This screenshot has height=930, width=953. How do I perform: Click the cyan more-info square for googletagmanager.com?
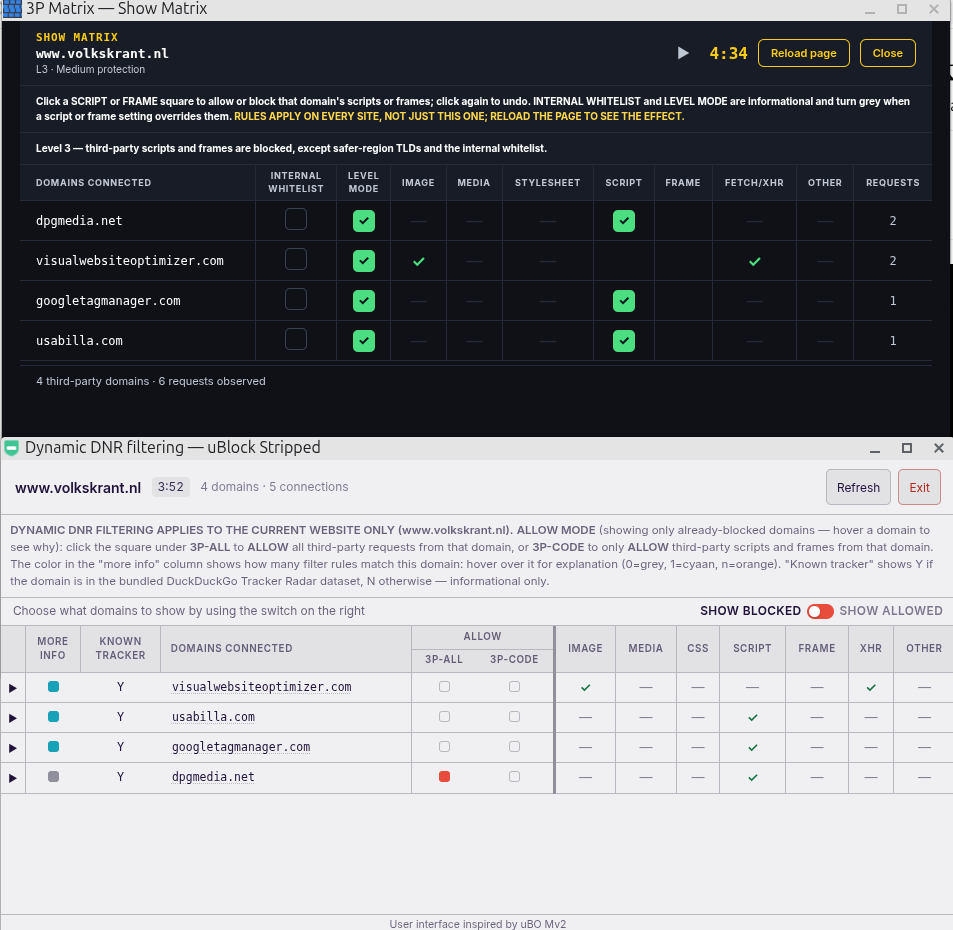point(53,746)
